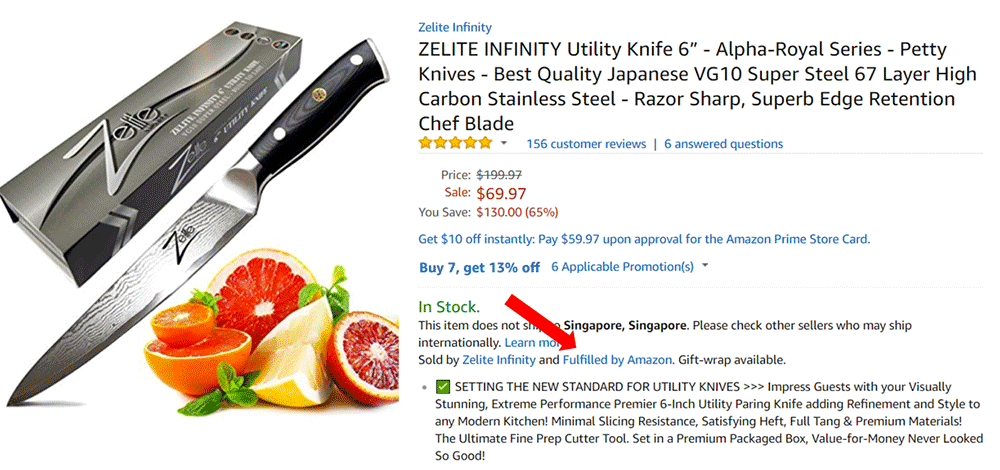This screenshot has height=470, width=1000.
Task: Open Zelite Infinity brand link above title
Action: coord(455,27)
